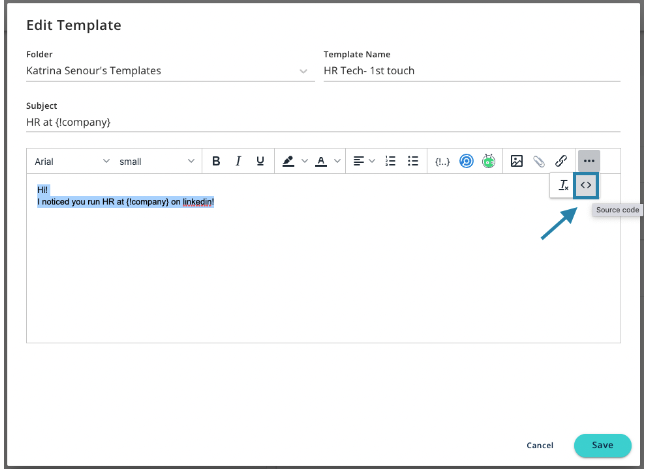Screen dimensions: 645x469
Task: Insert an image into template
Action: pyautogui.click(x=517, y=161)
